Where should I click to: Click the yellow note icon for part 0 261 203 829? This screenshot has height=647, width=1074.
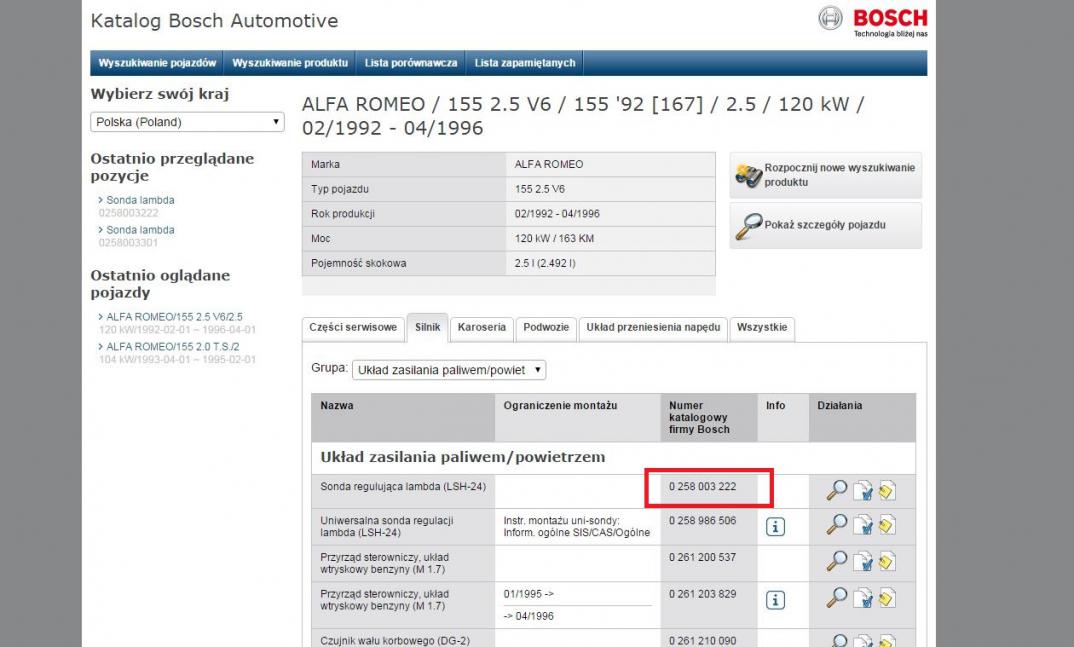click(887, 598)
